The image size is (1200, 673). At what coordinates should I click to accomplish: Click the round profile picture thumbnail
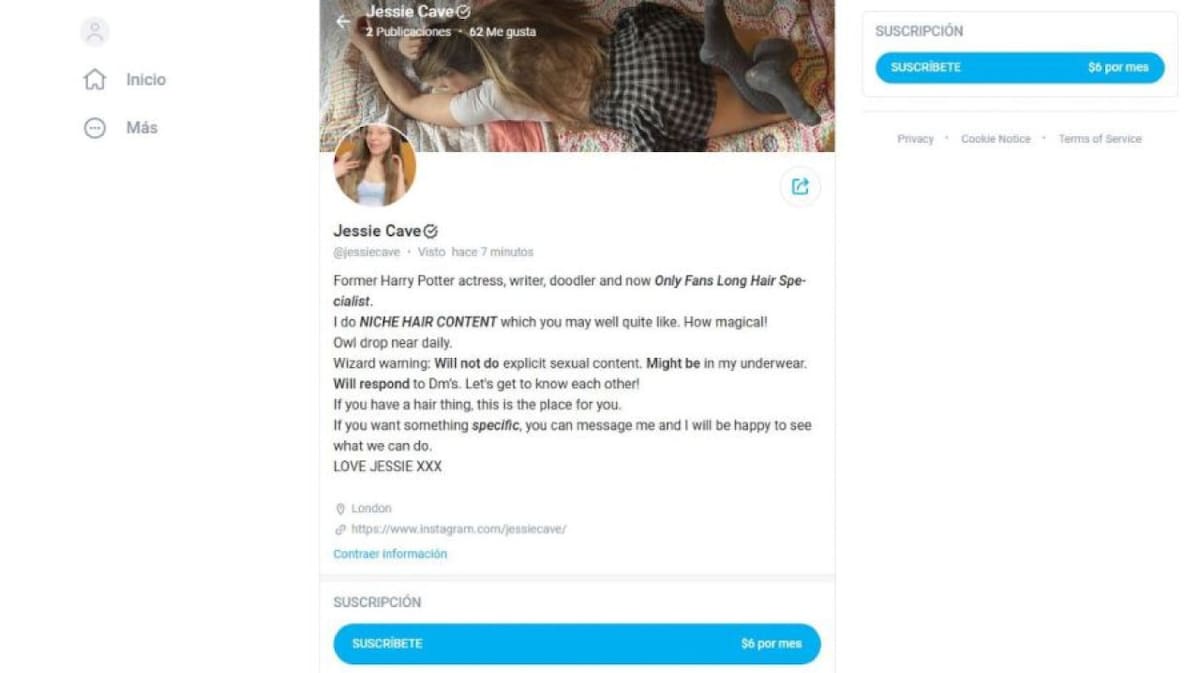375,166
